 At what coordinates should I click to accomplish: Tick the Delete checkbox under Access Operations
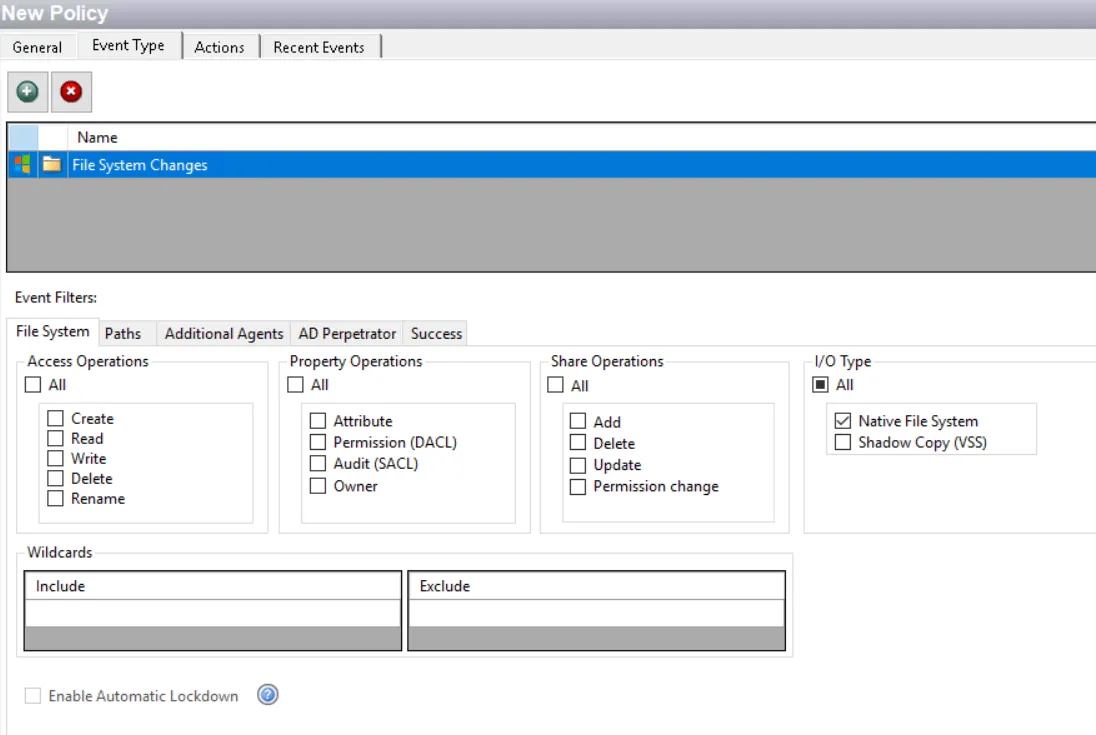(x=55, y=479)
